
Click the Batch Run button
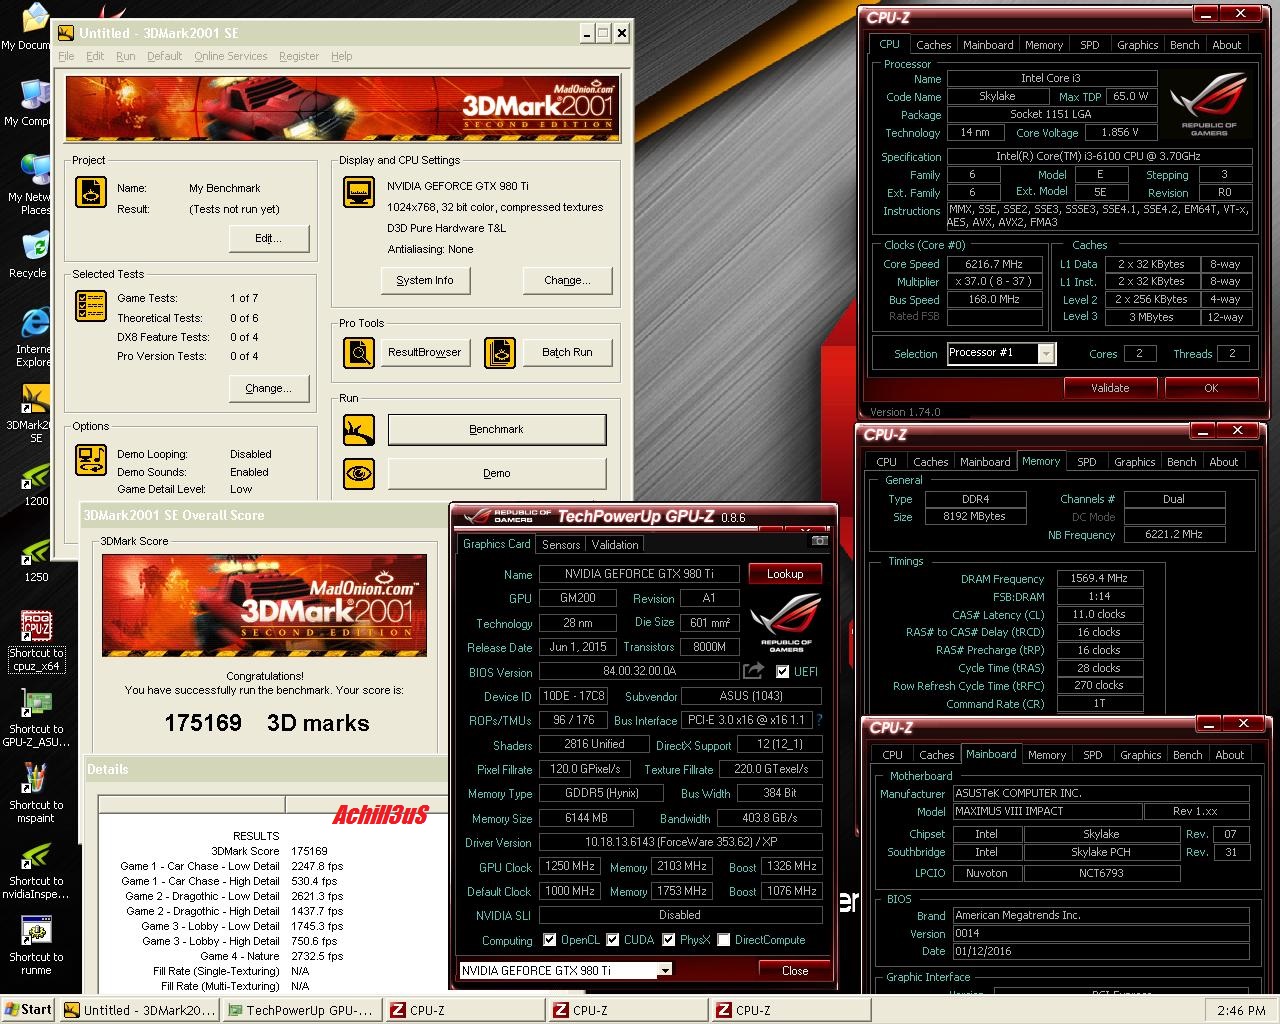click(x=567, y=352)
